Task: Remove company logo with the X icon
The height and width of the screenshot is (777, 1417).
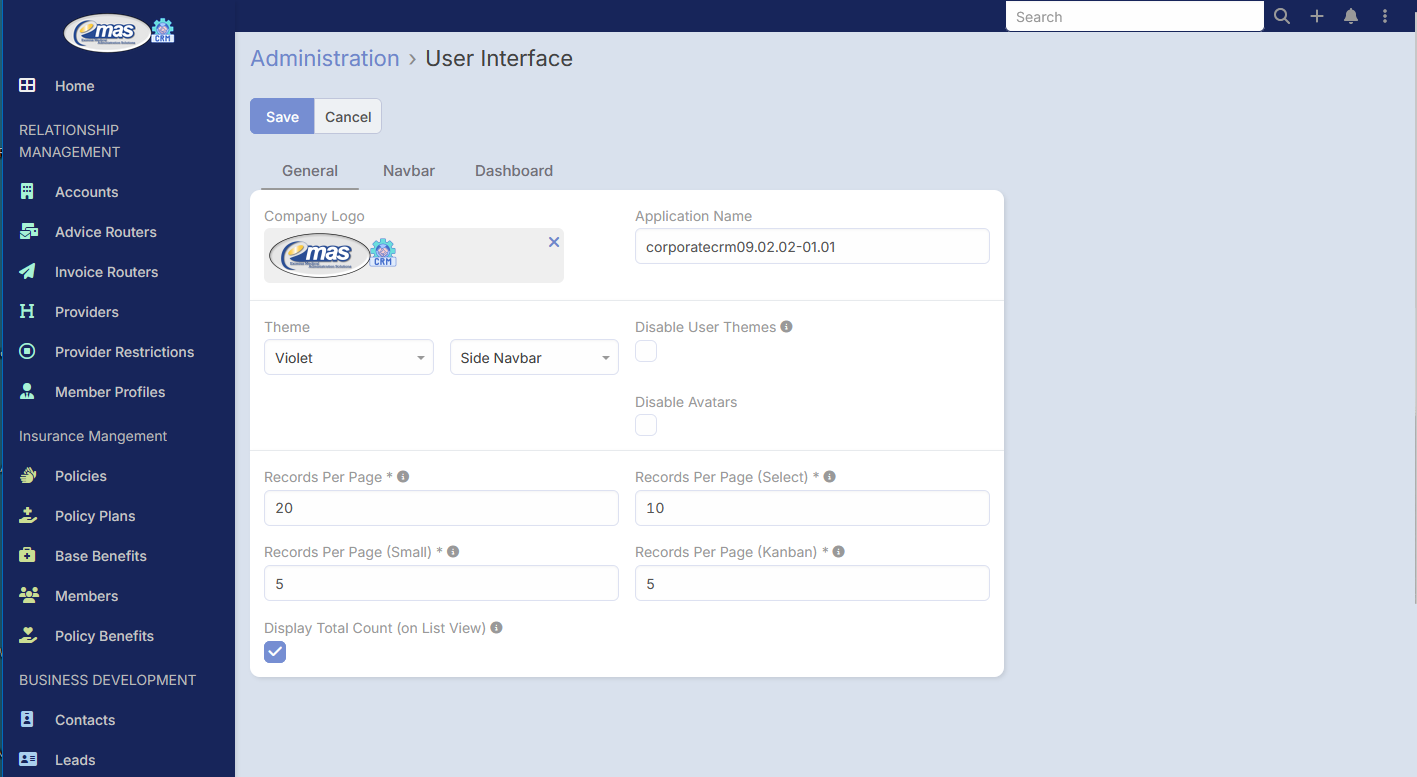Action: [x=554, y=242]
